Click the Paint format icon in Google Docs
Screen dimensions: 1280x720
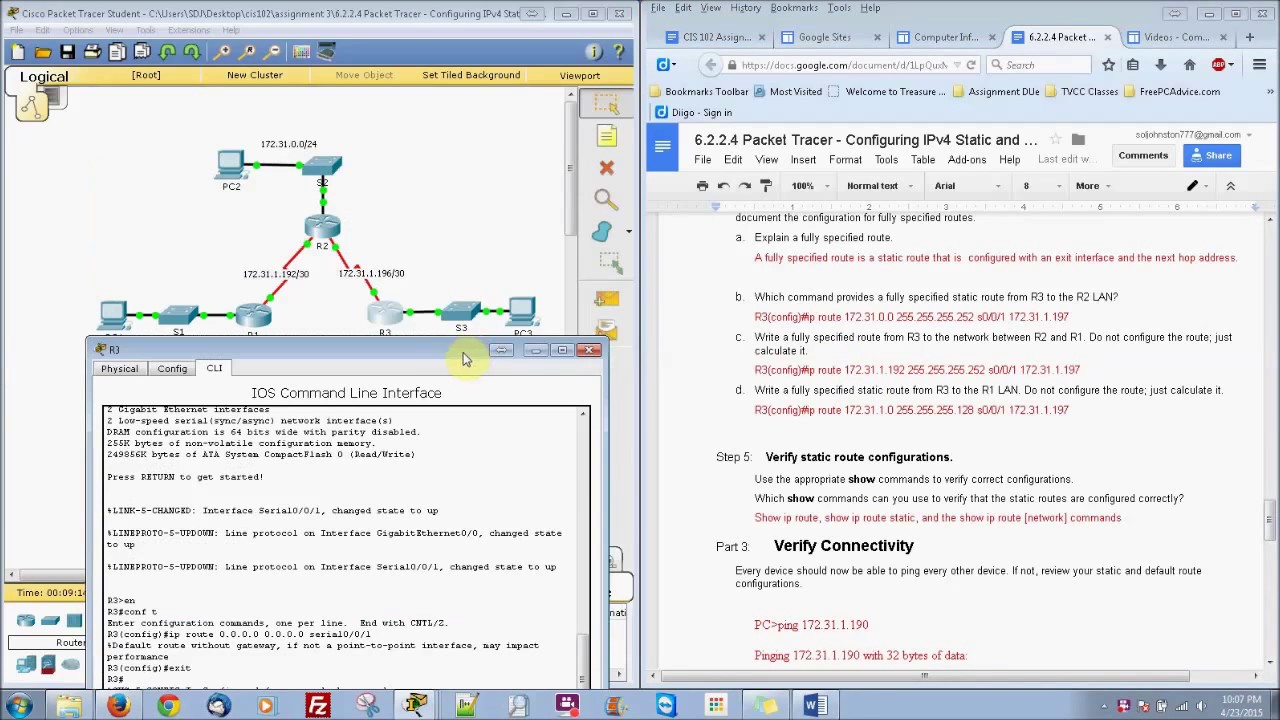click(766, 186)
